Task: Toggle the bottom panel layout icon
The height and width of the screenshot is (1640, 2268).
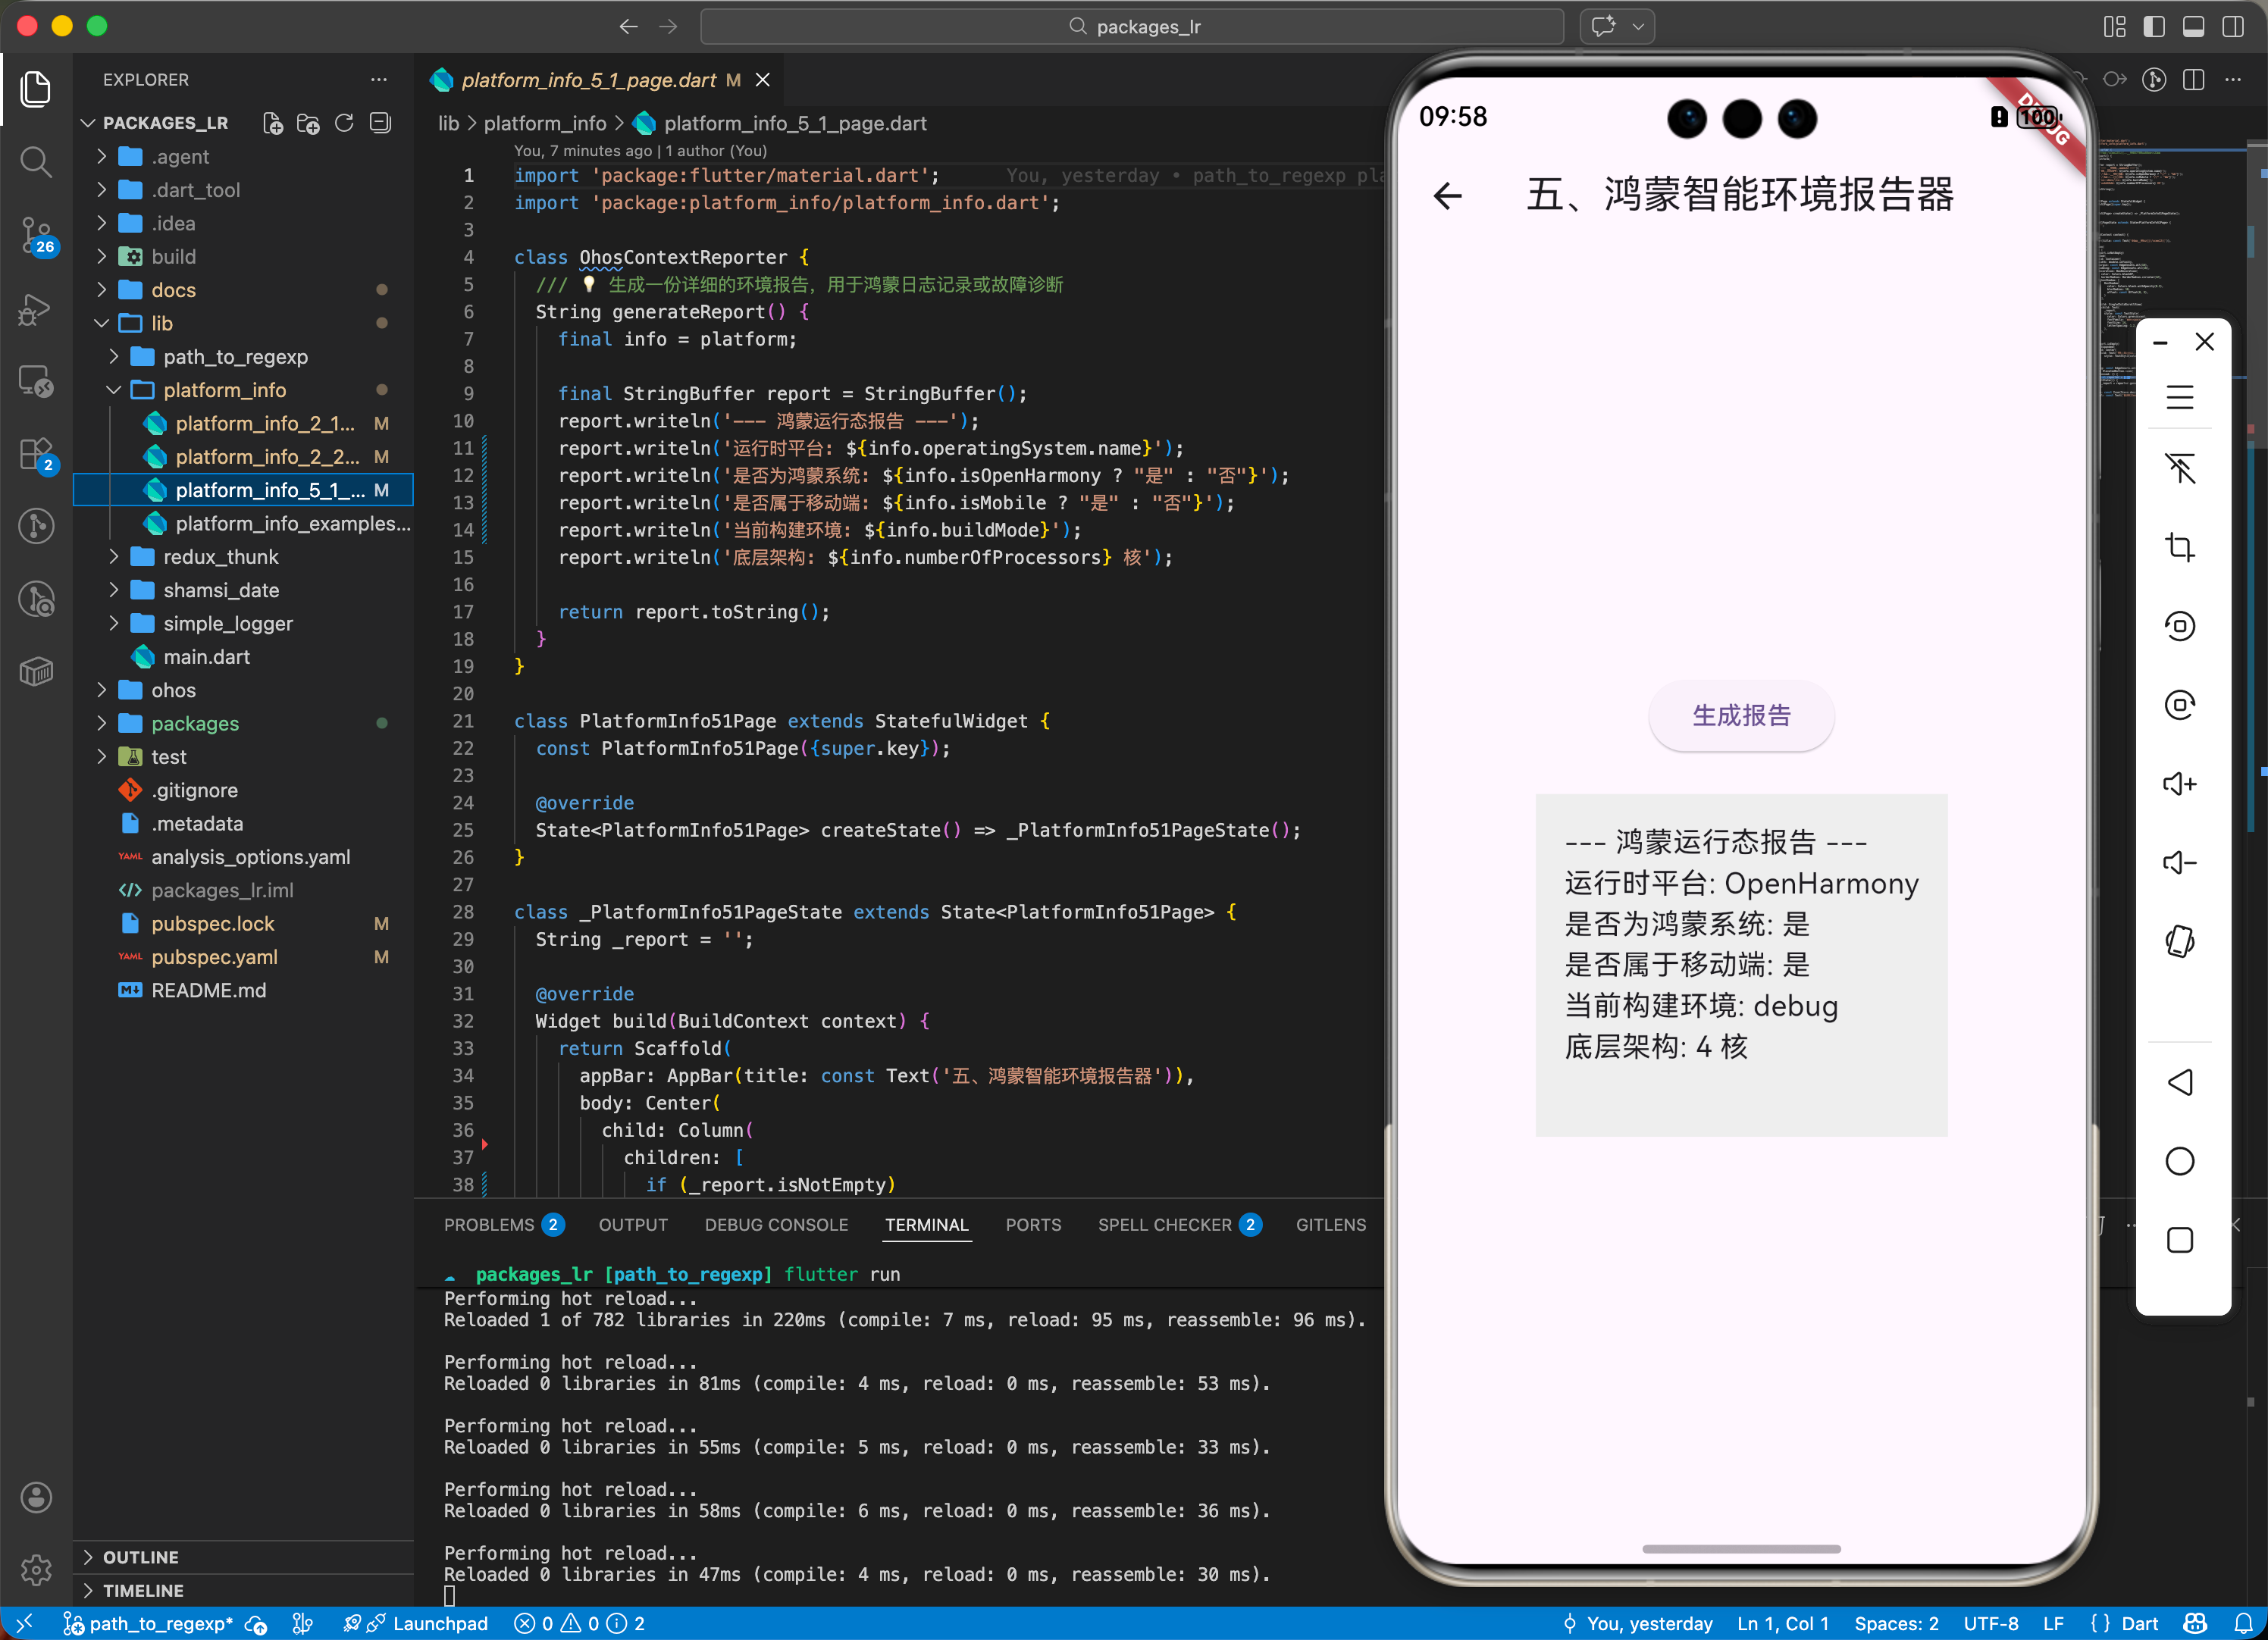Action: [2193, 27]
